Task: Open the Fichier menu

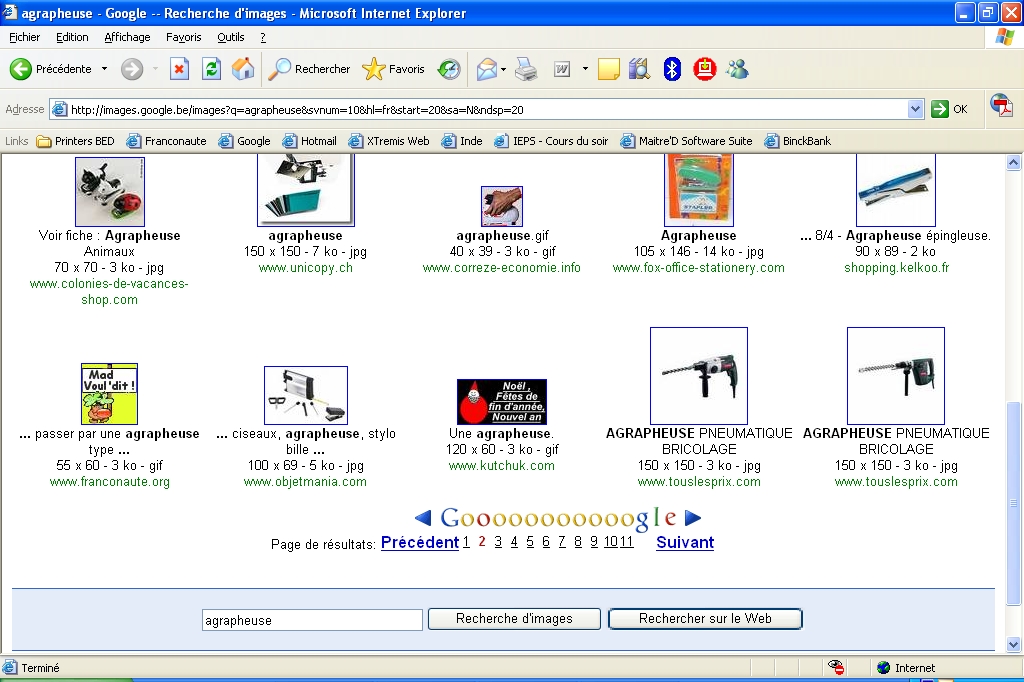Action: coord(25,37)
